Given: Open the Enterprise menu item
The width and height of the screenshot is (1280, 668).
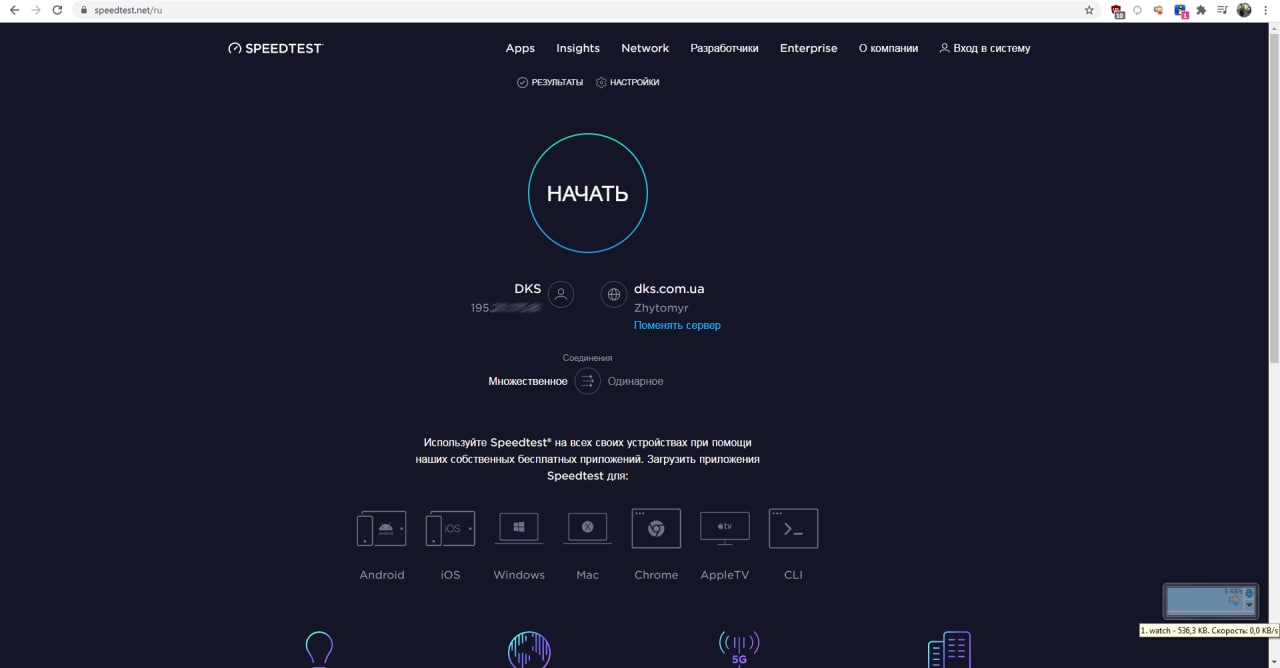Looking at the screenshot, I should coord(809,48).
